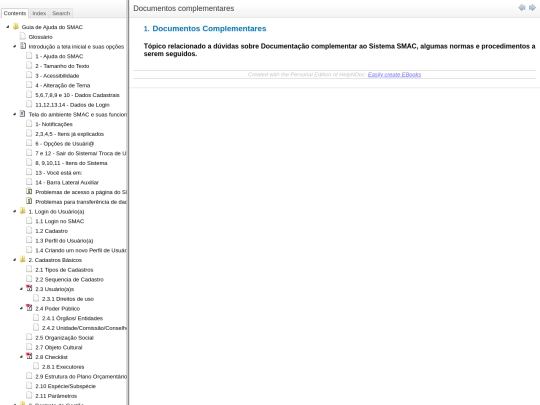Click page icon beside '1- Notificações'
The width and height of the screenshot is (540, 405).
(x=29, y=123)
